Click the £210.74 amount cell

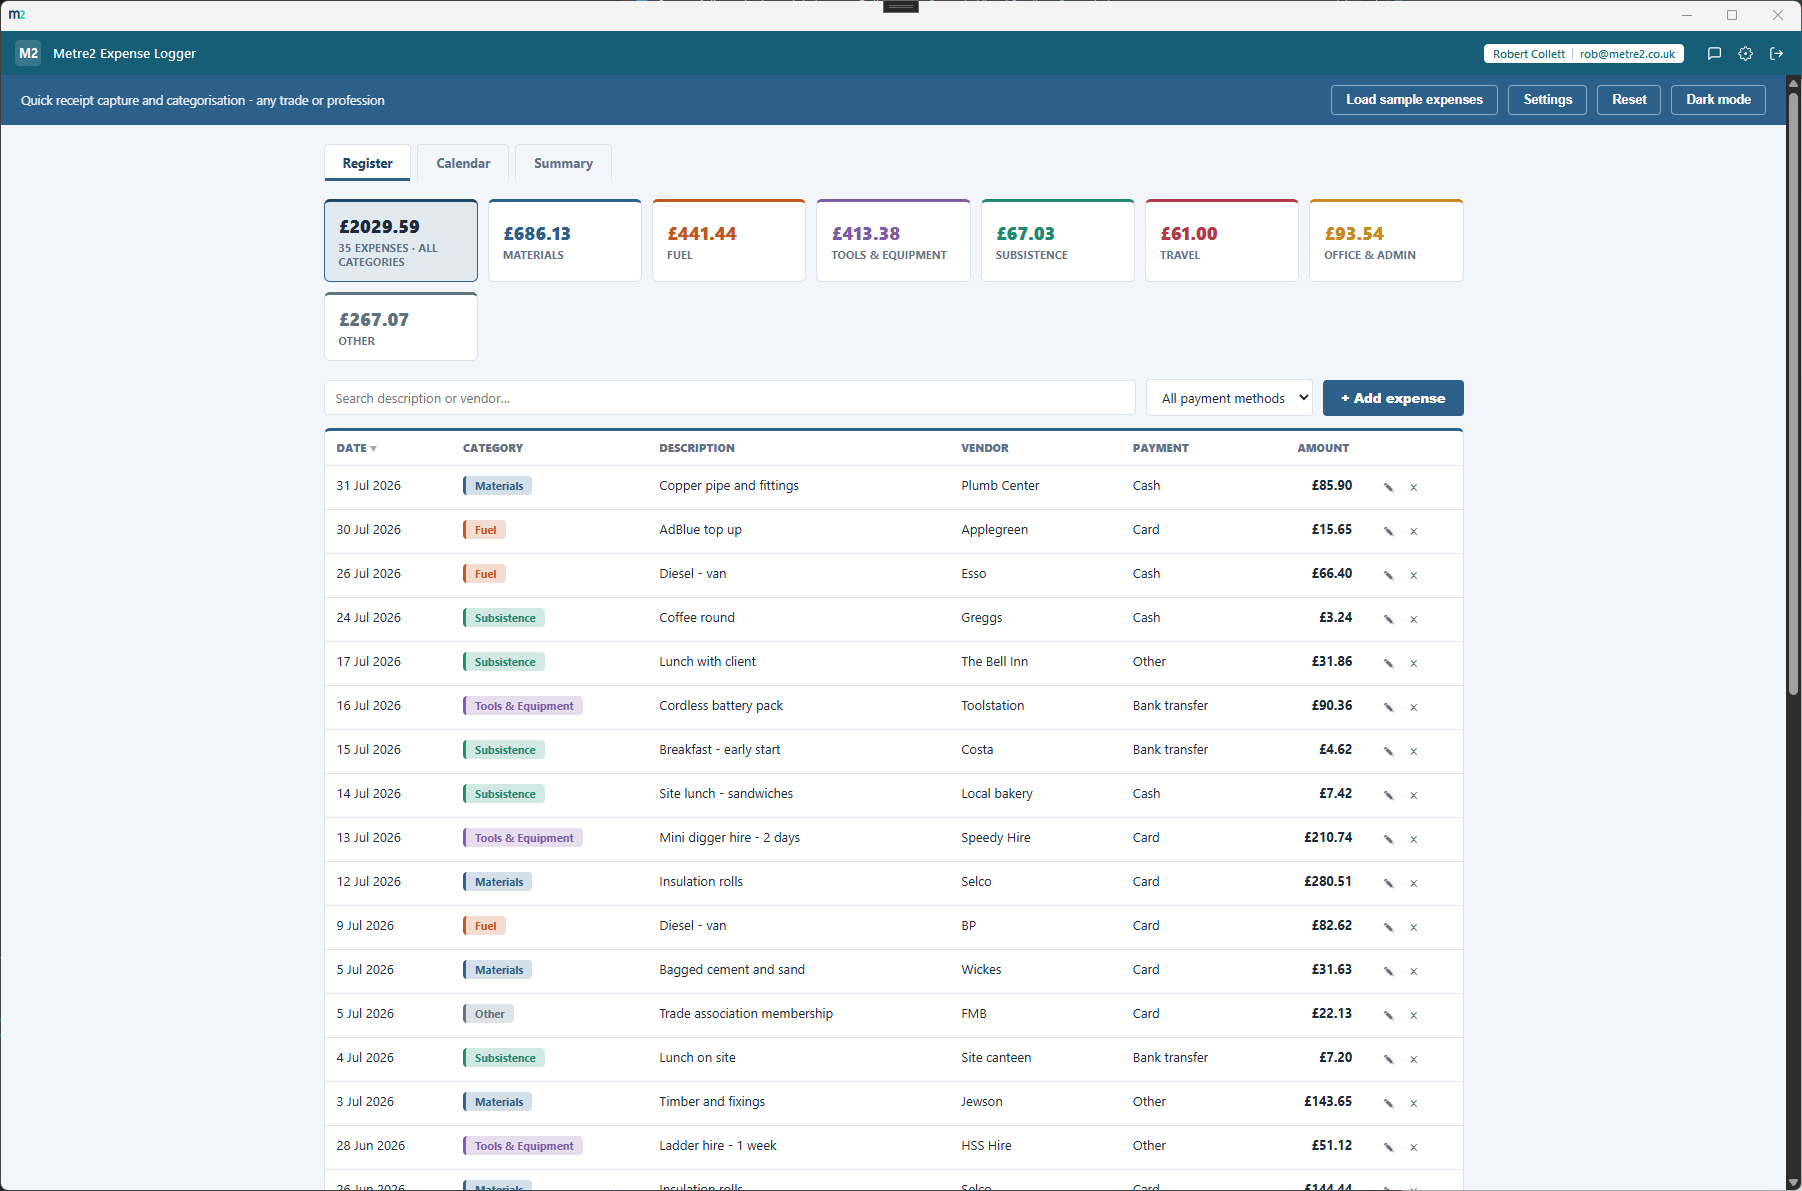1328,838
